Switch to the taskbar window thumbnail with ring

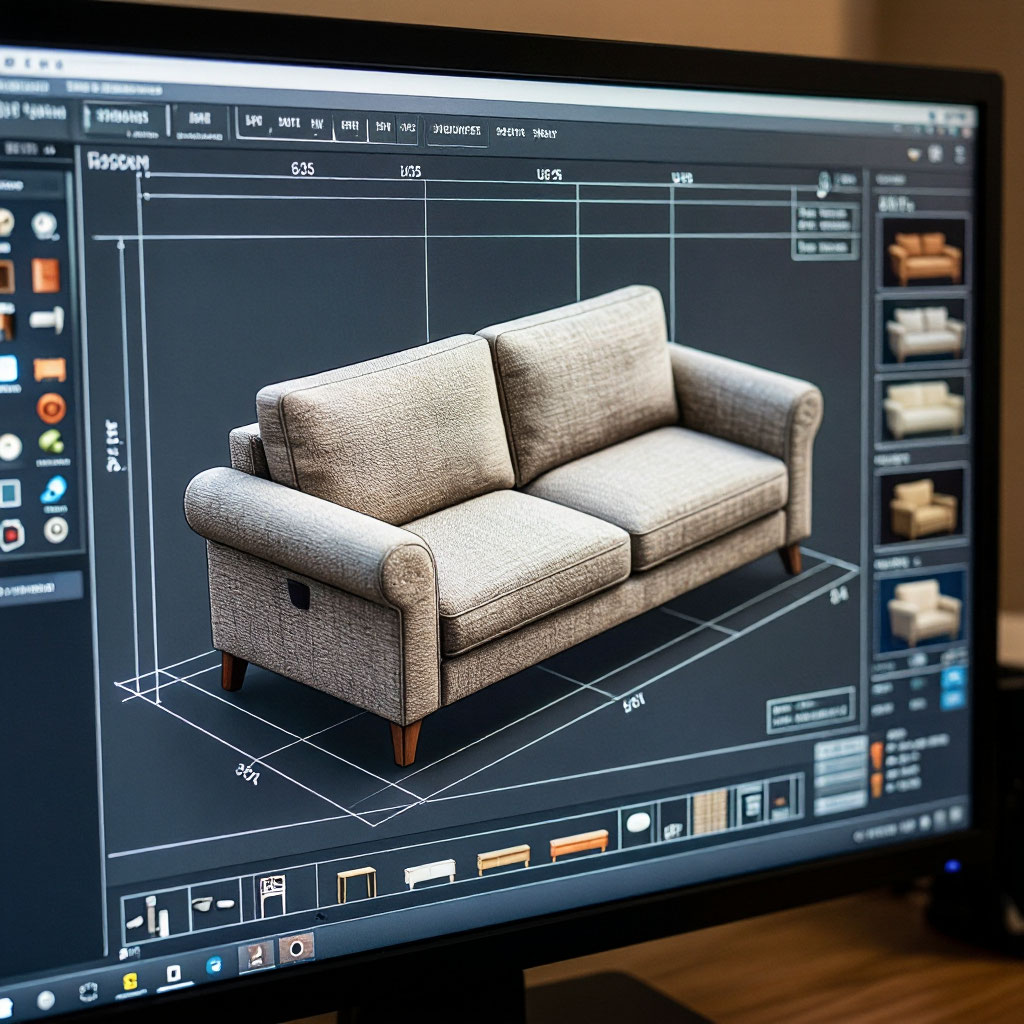coord(296,948)
